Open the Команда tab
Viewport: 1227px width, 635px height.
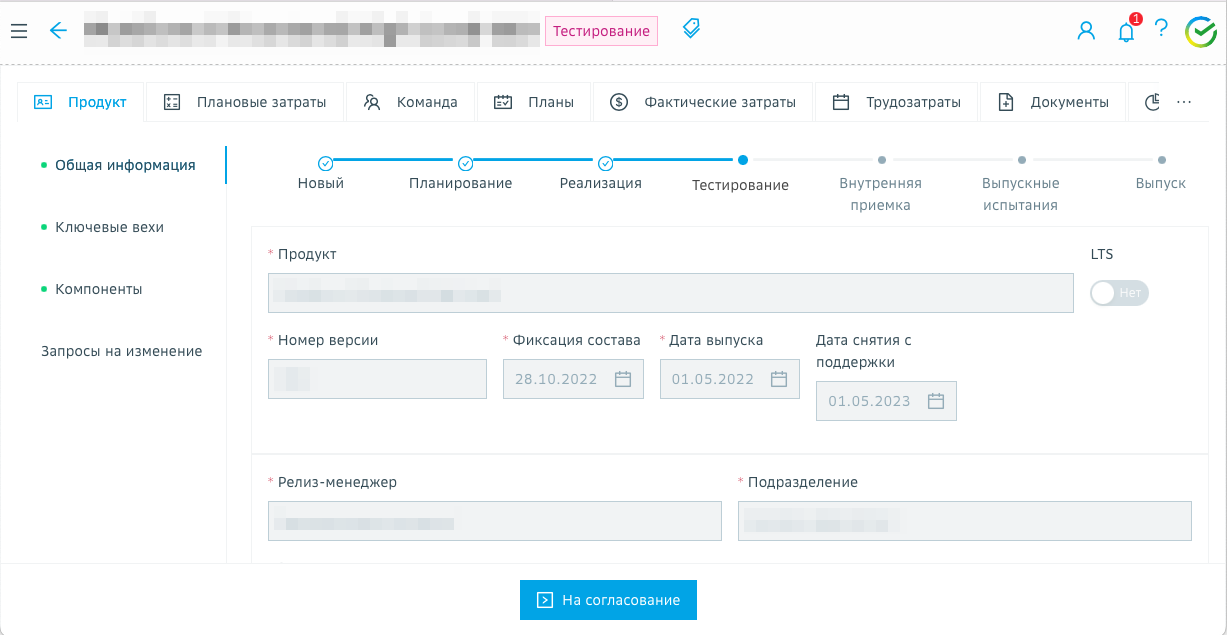click(x=410, y=102)
